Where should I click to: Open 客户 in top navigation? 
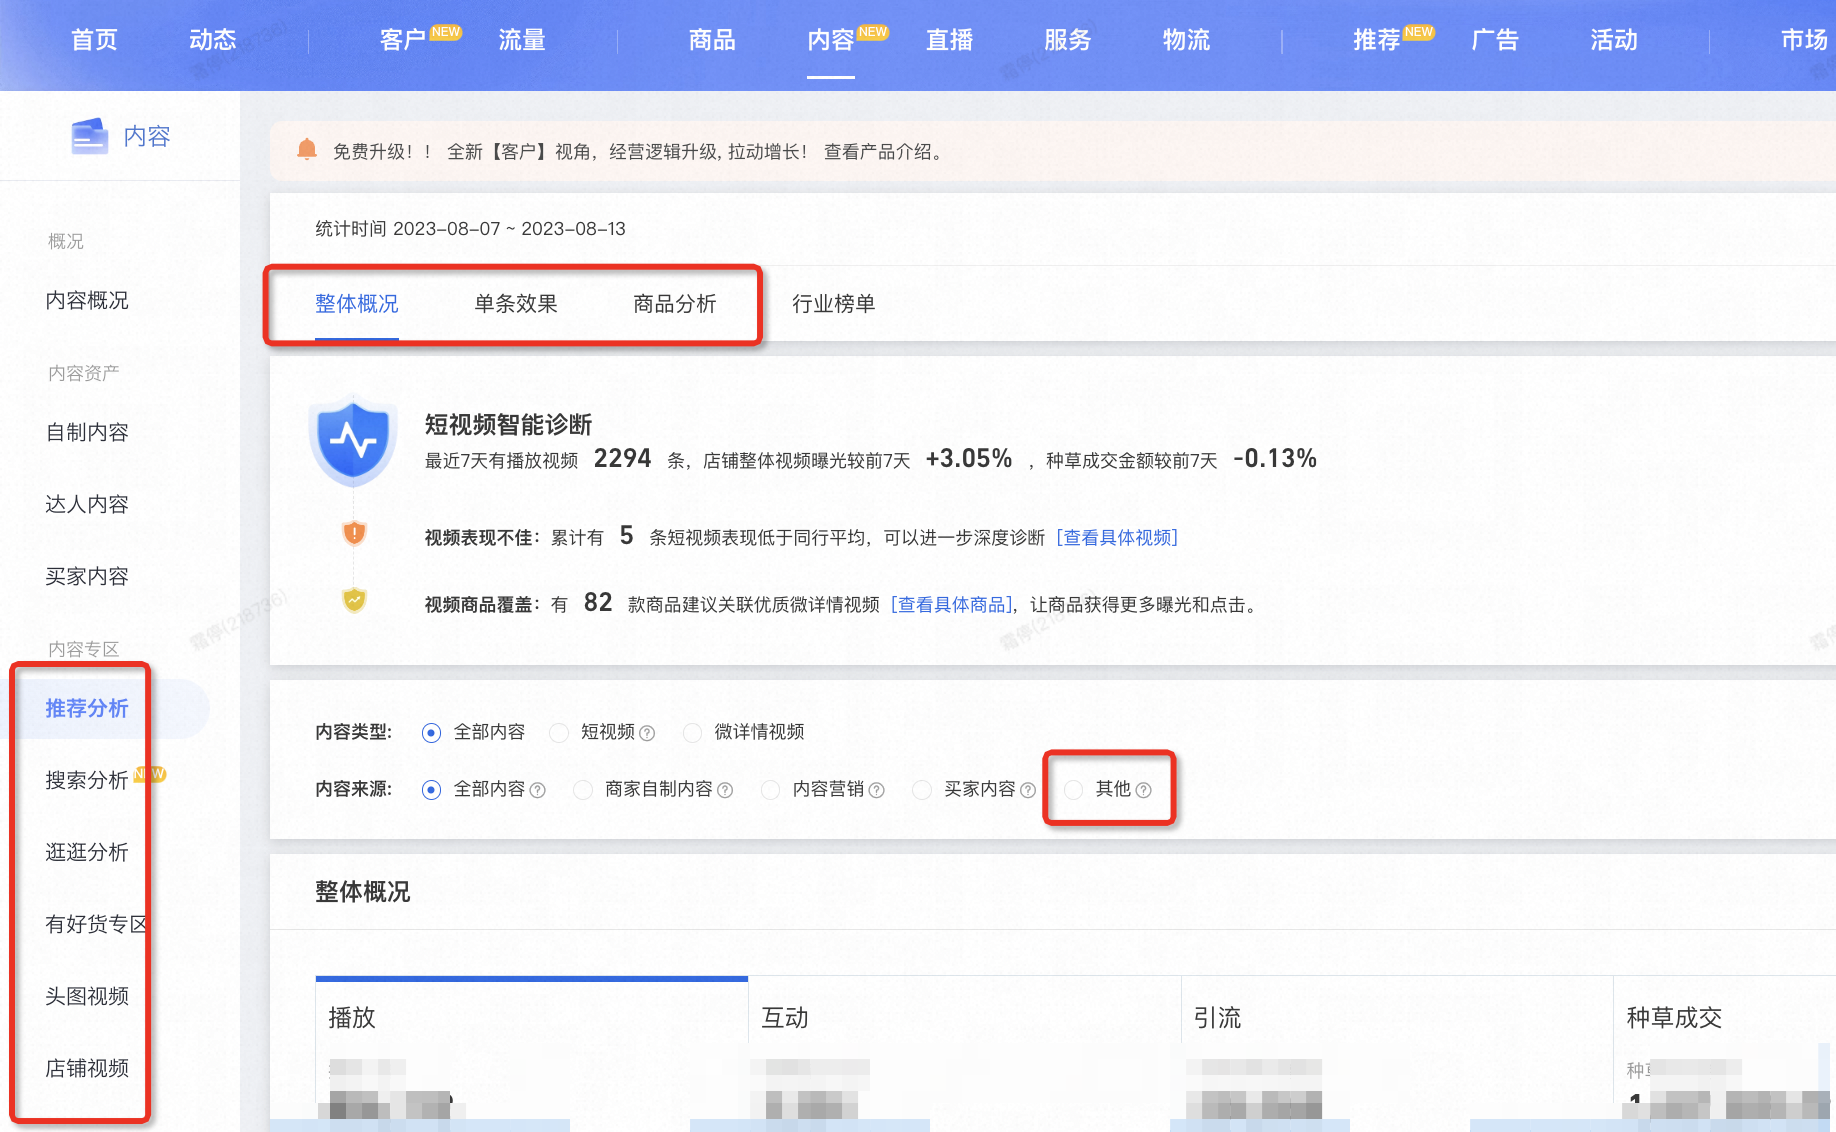[x=403, y=40]
